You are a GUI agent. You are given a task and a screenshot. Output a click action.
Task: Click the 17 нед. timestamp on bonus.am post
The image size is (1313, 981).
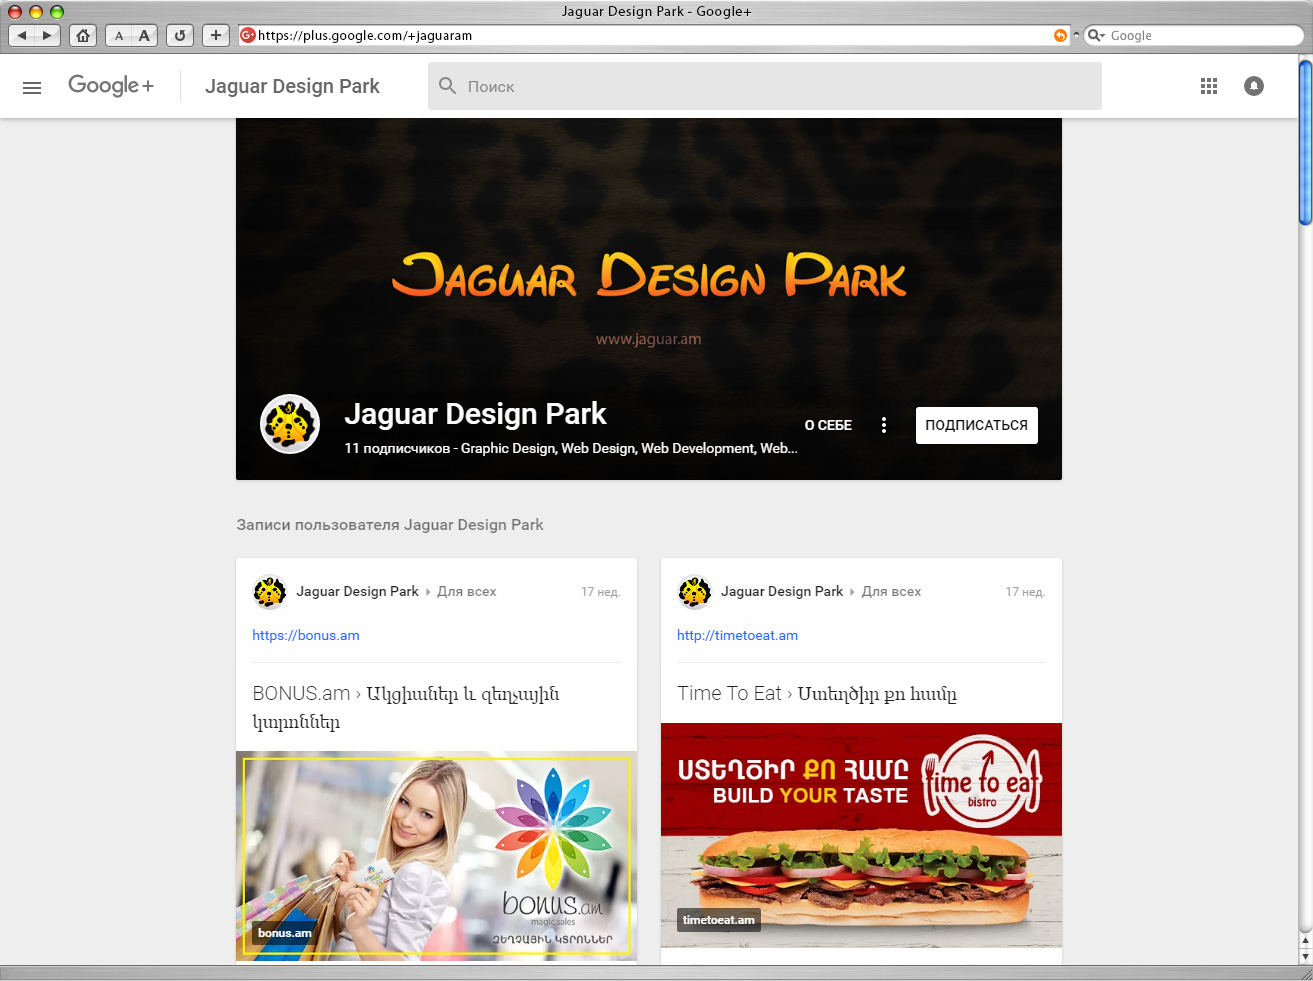point(601,592)
